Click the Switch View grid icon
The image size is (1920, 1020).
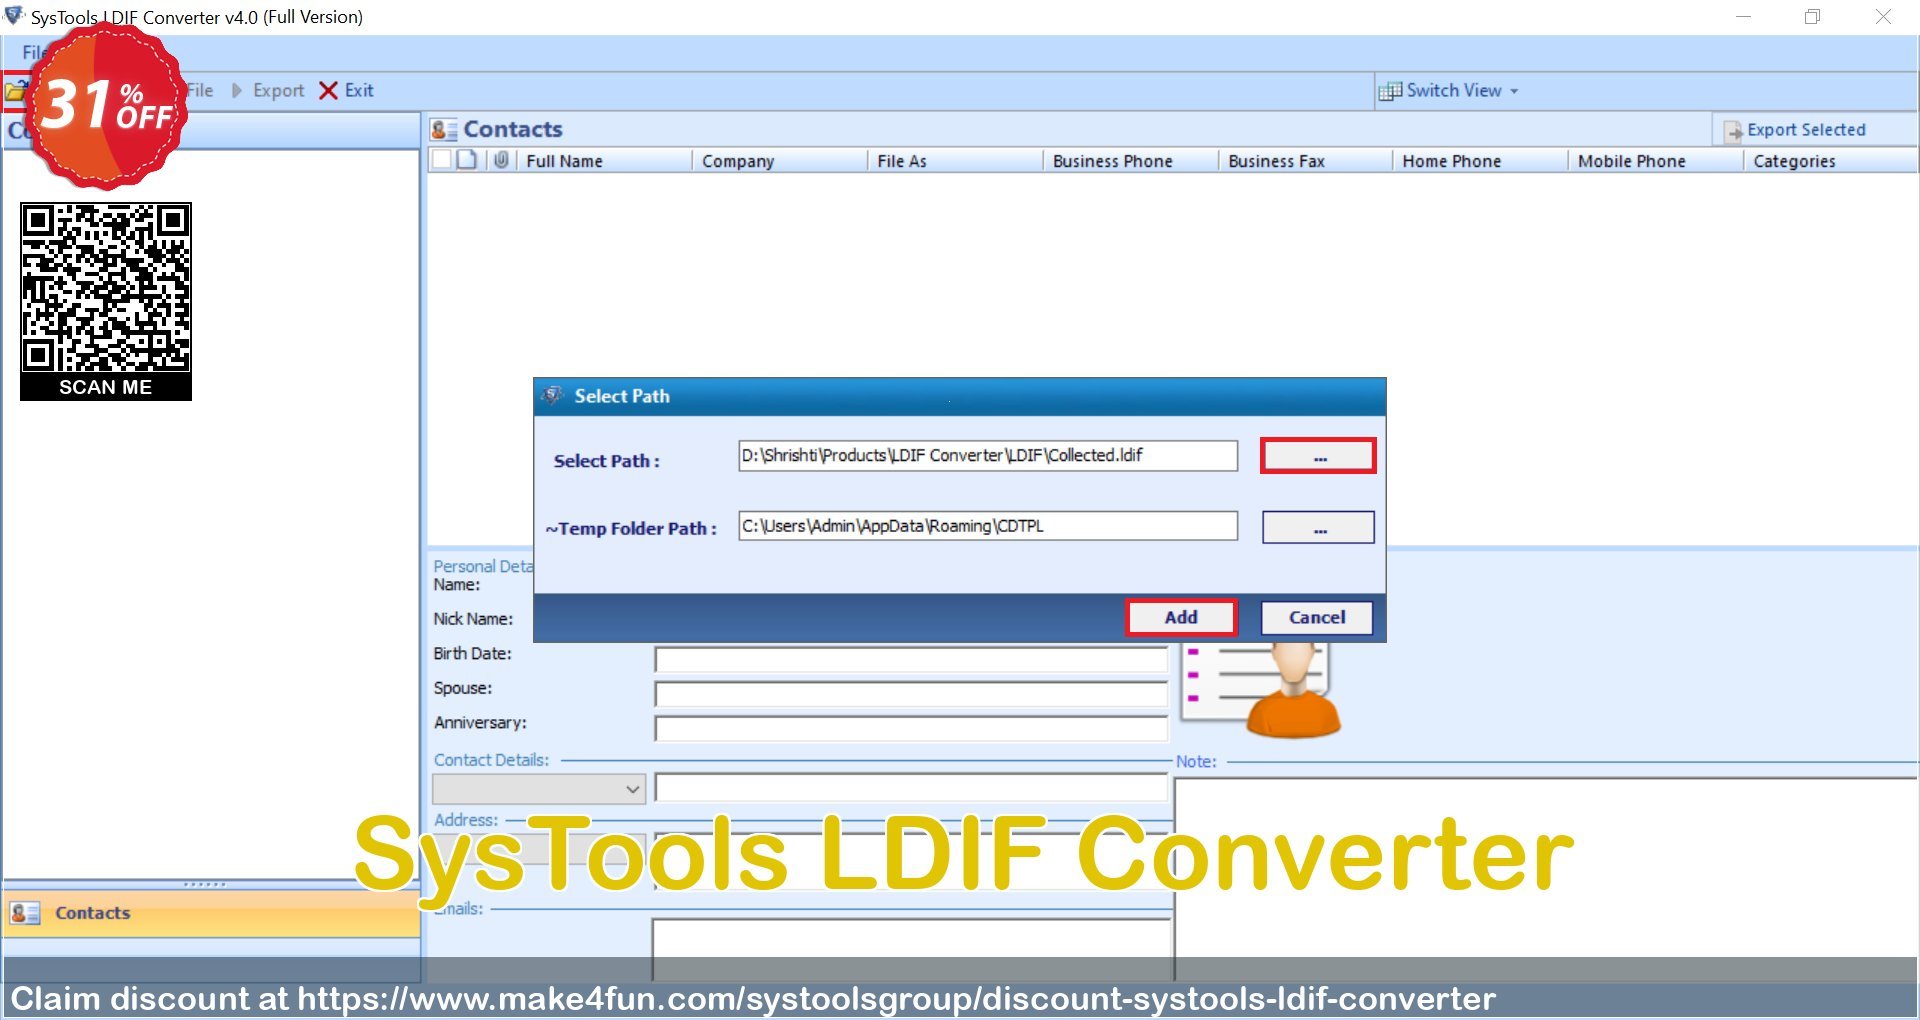click(1389, 91)
